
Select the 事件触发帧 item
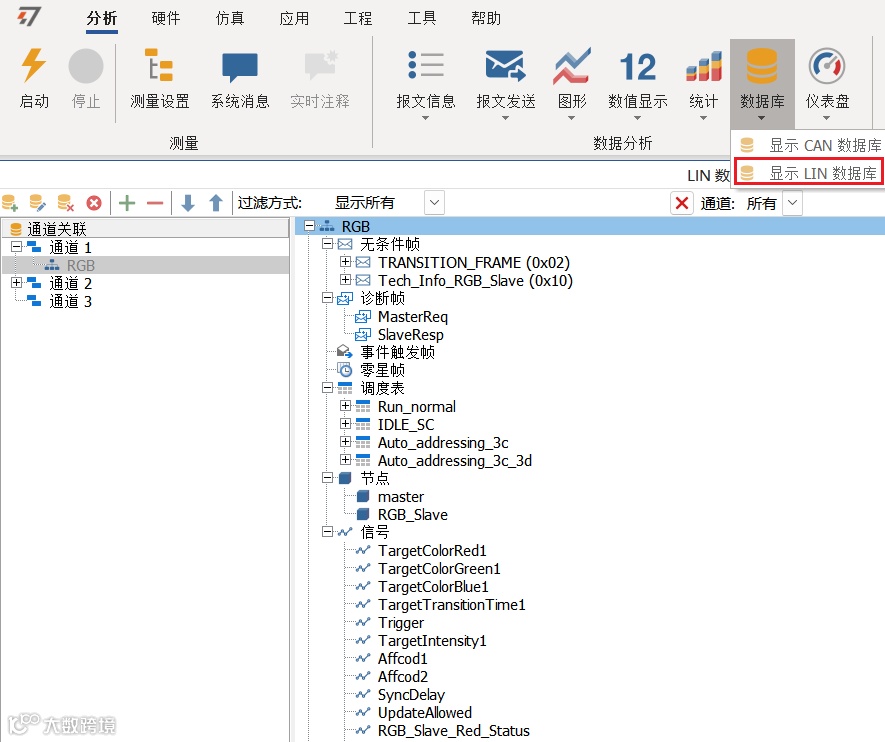coord(397,352)
